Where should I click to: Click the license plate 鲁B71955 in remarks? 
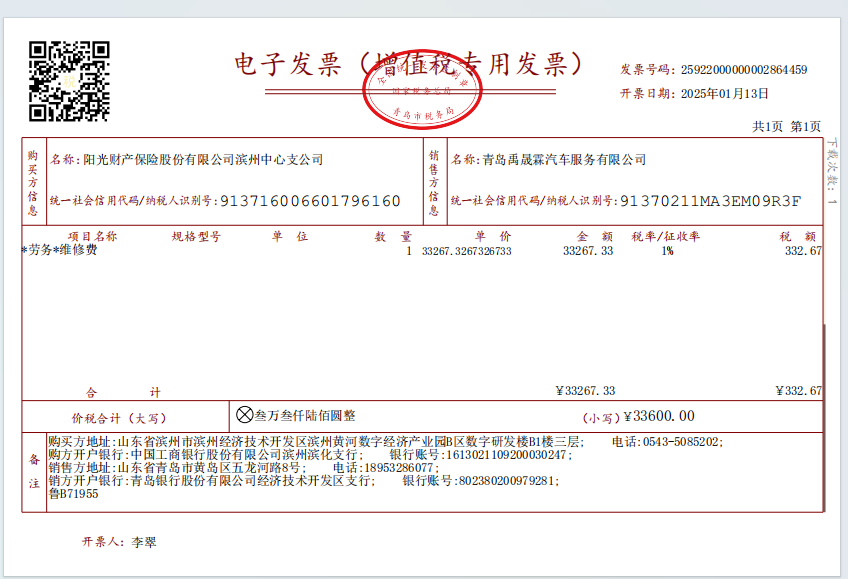coord(73,494)
